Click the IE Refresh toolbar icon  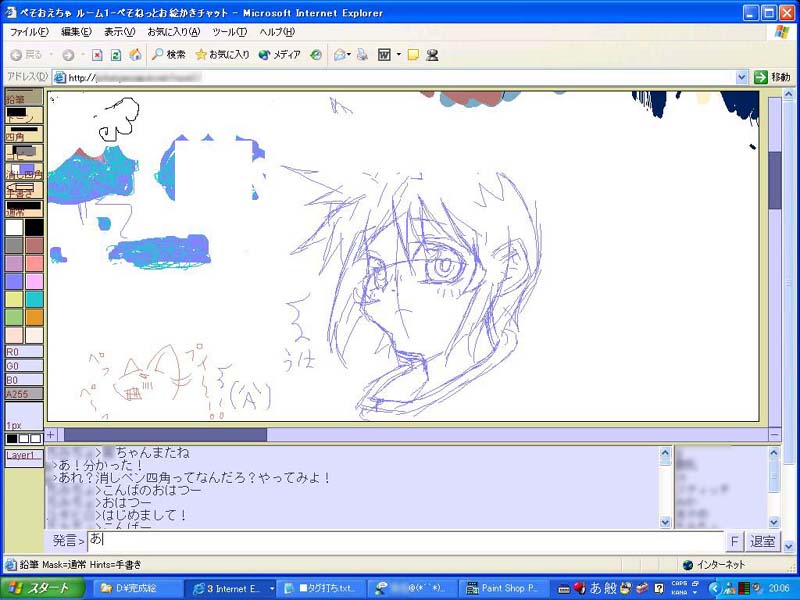pos(116,55)
